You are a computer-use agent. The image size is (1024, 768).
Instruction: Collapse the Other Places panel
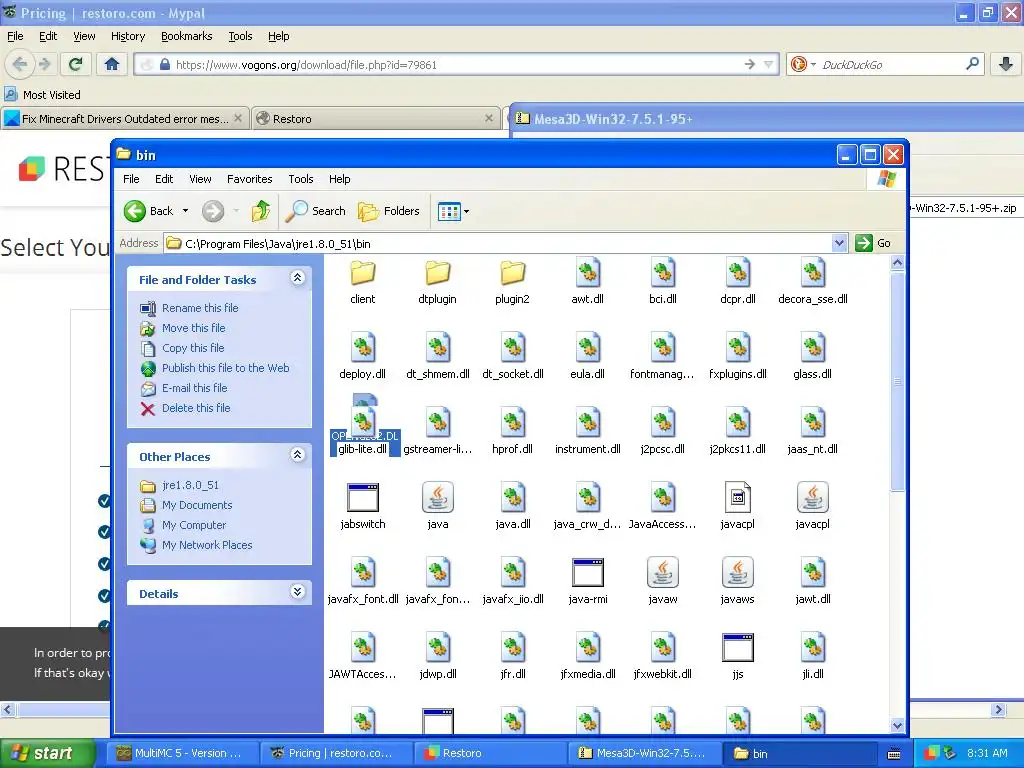[298, 455]
